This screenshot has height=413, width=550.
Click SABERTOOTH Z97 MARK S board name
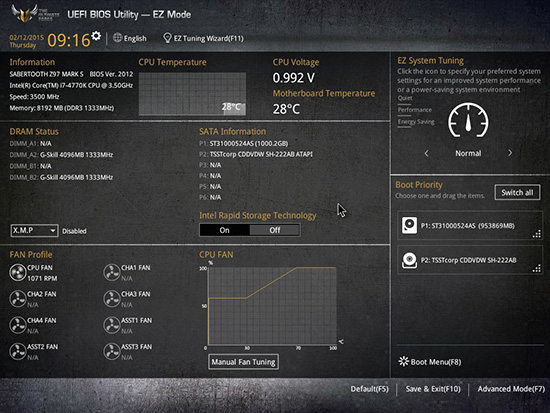[x=46, y=74]
